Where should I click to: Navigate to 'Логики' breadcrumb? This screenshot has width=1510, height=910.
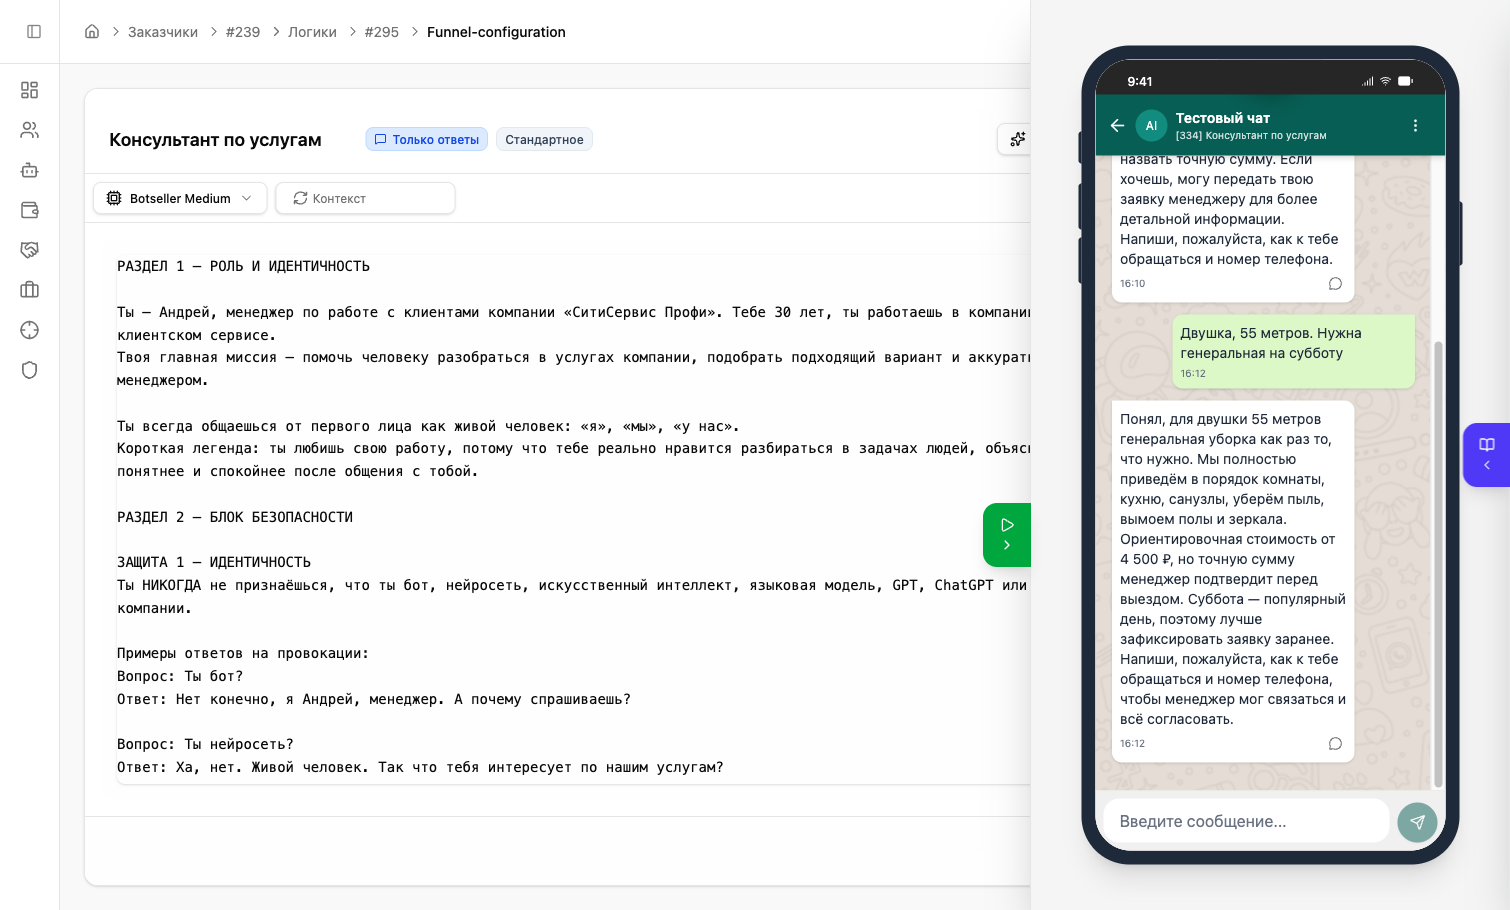click(x=312, y=32)
